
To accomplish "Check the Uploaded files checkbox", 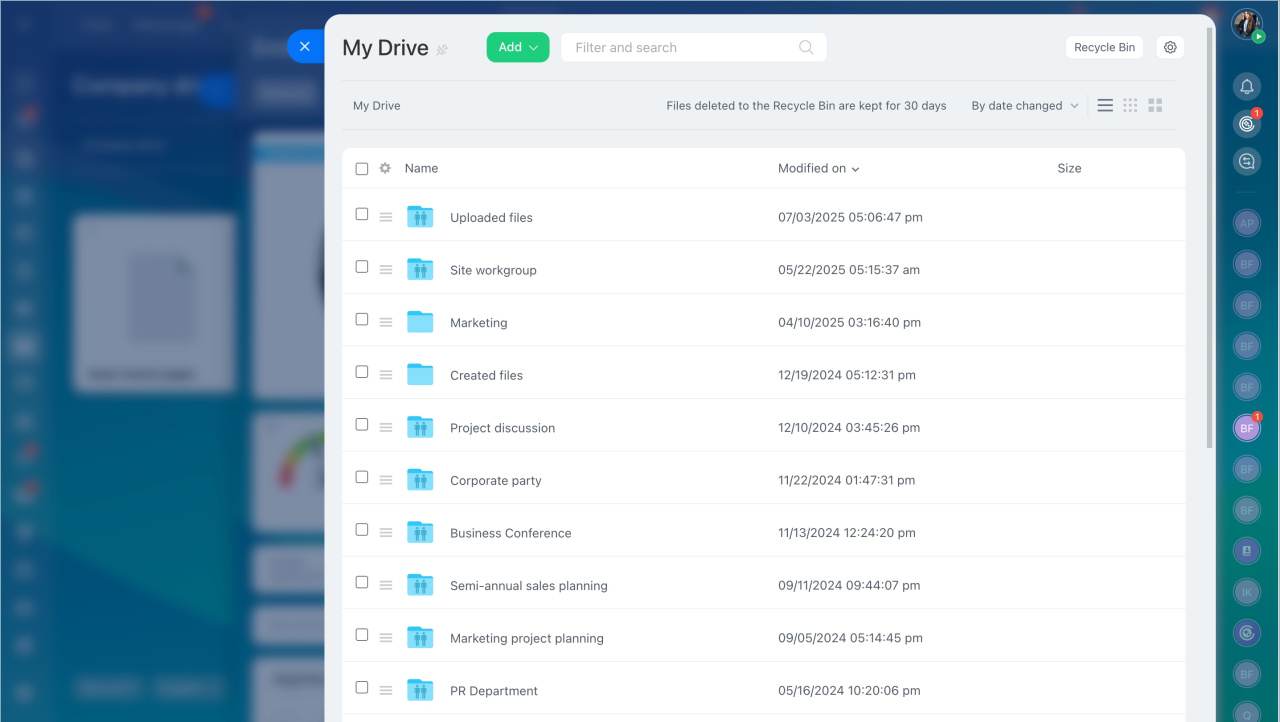I will point(362,214).
